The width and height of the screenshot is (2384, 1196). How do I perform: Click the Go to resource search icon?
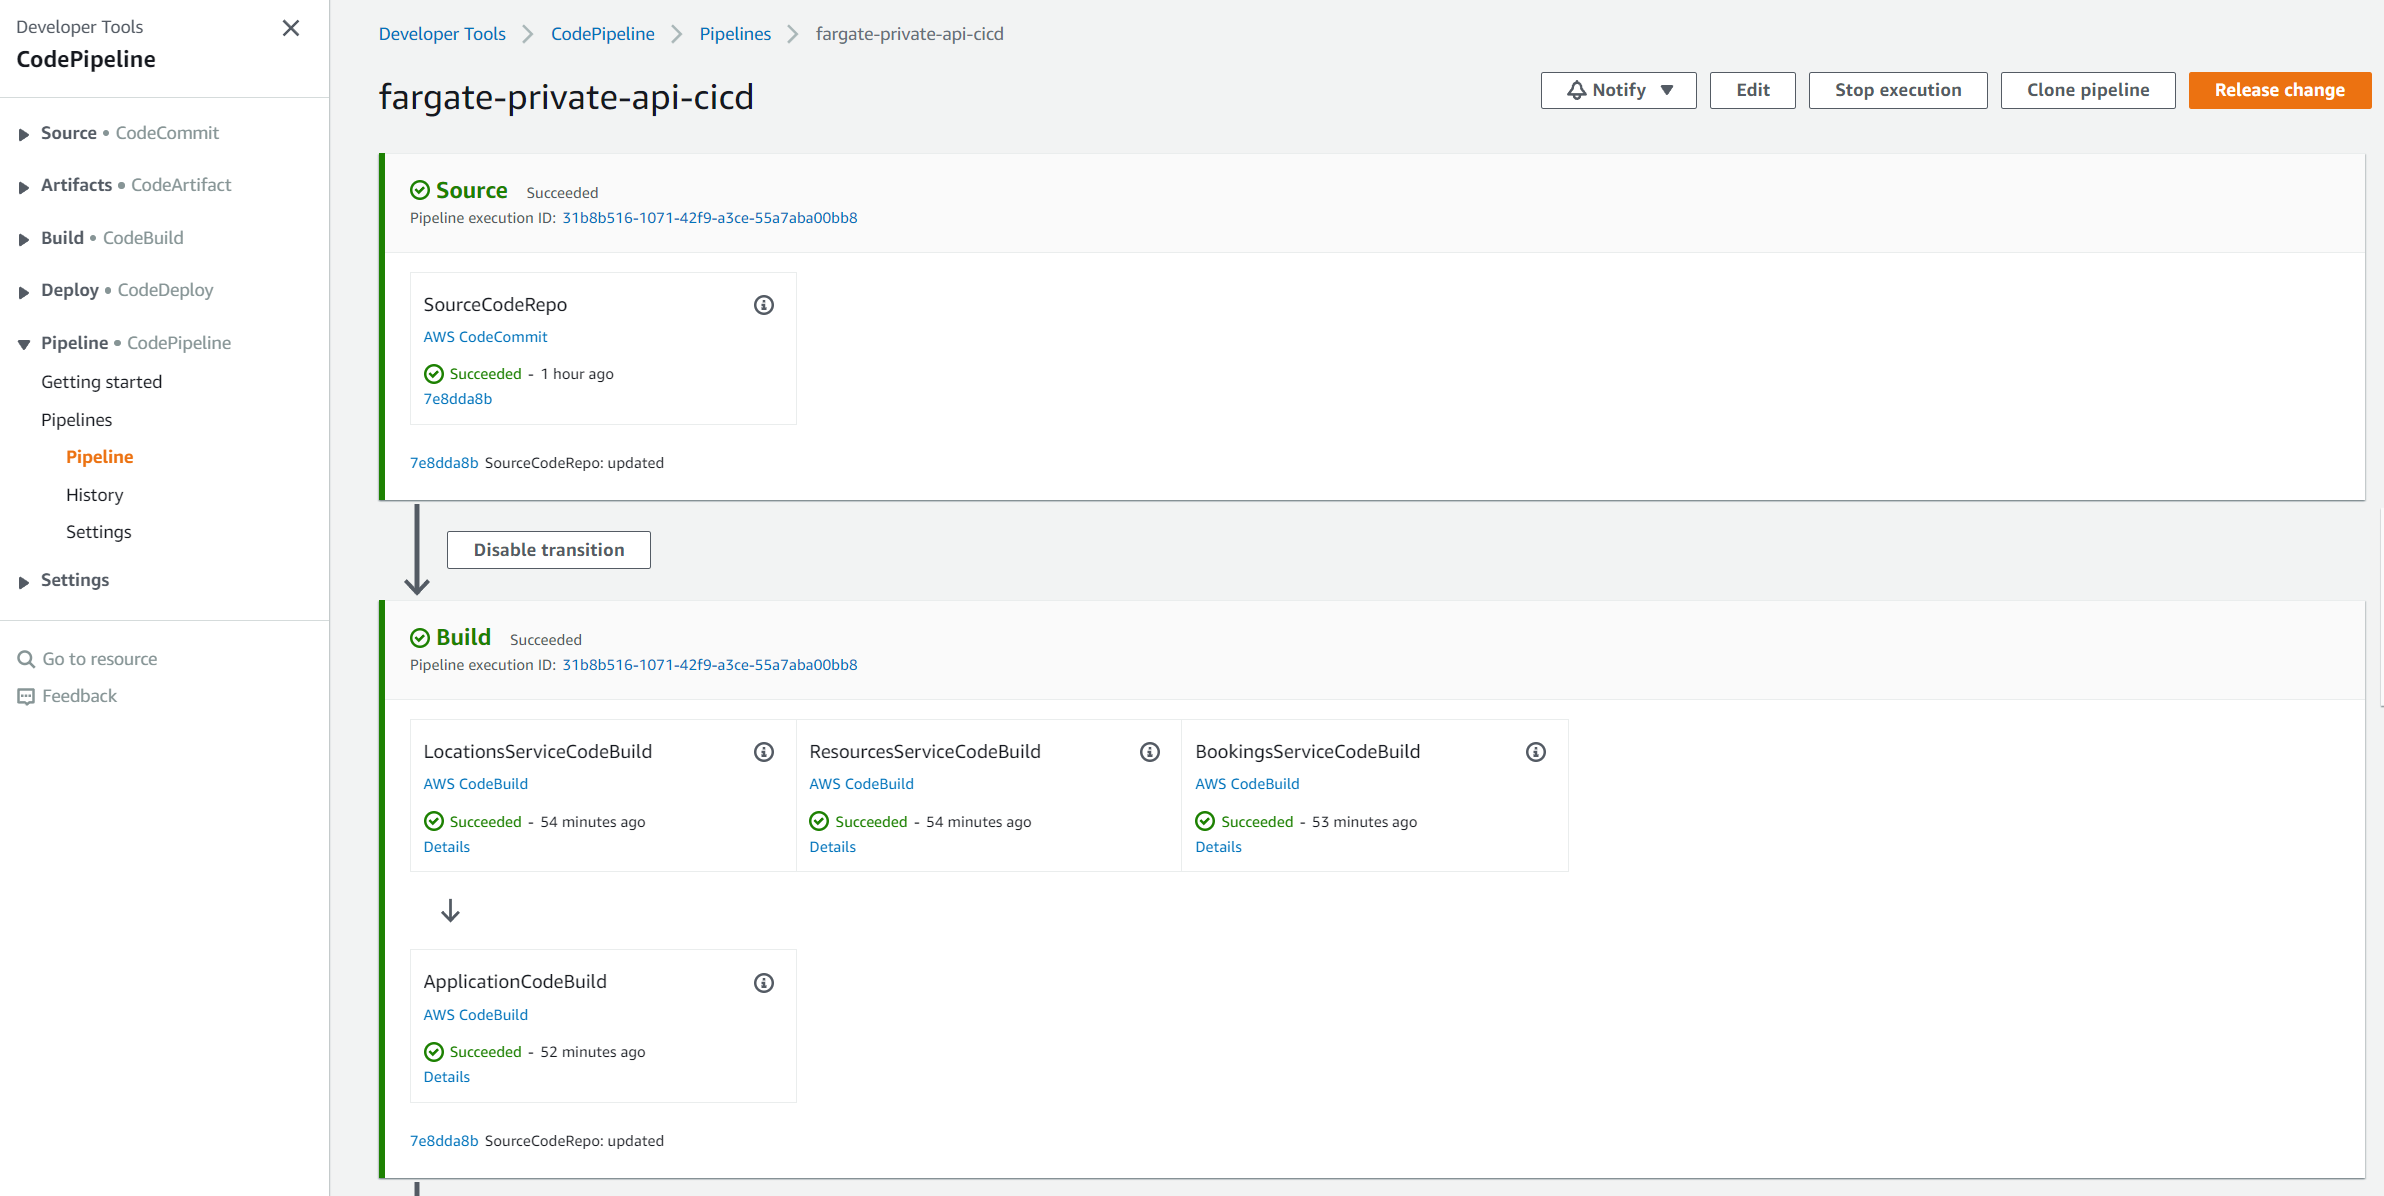(x=26, y=659)
